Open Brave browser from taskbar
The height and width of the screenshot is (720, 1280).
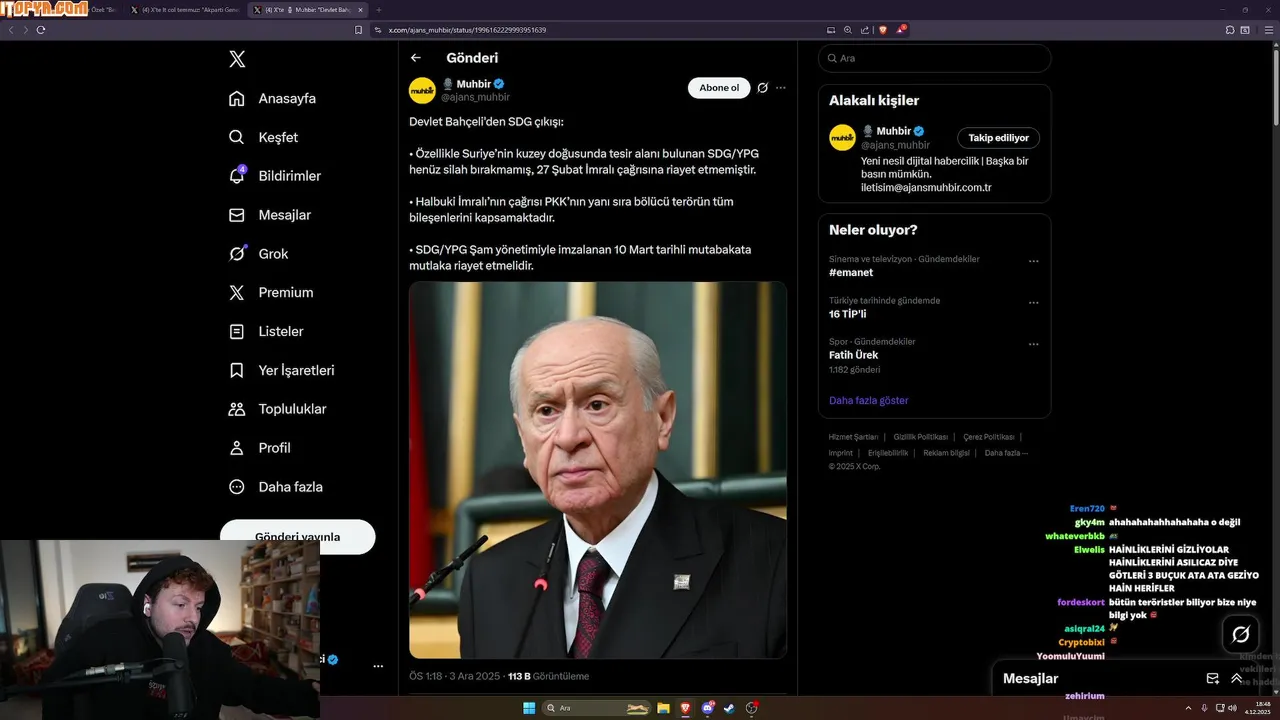click(685, 708)
